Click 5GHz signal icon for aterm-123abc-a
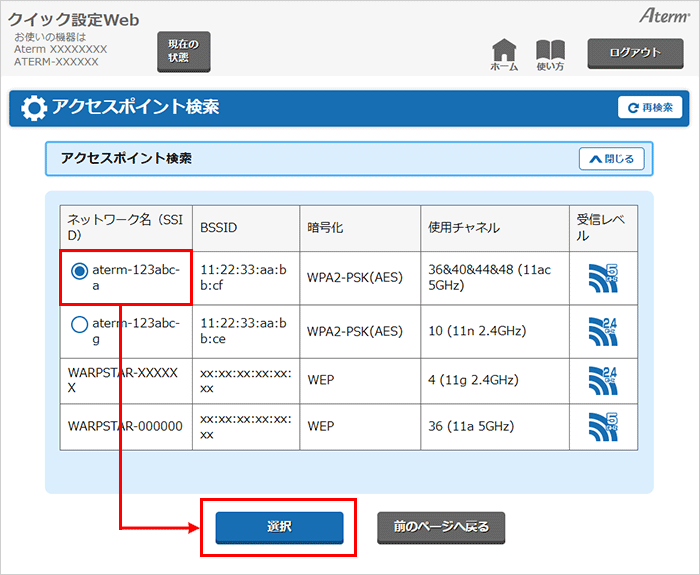Screen dimensions: 700x575 [603, 279]
